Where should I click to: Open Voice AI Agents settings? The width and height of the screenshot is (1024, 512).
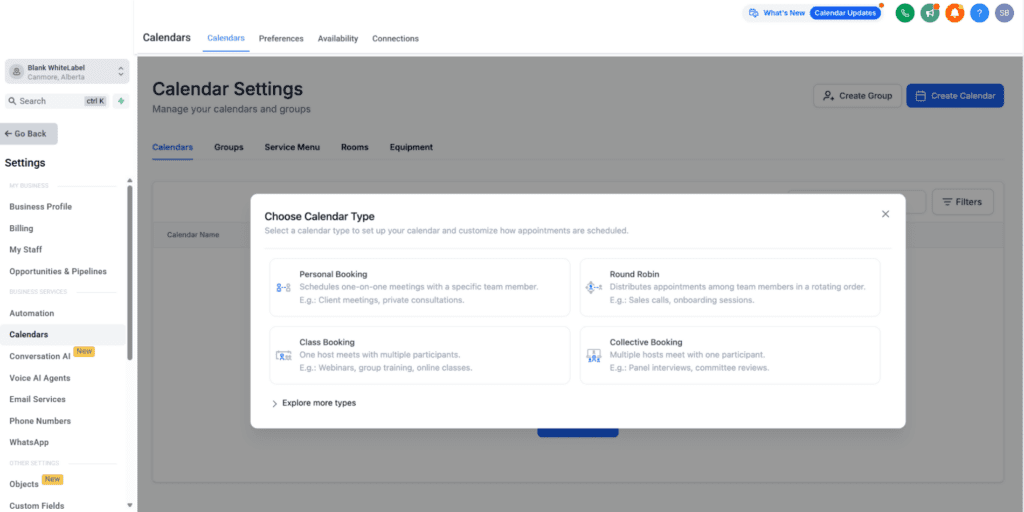pyautogui.click(x=40, y=378)
